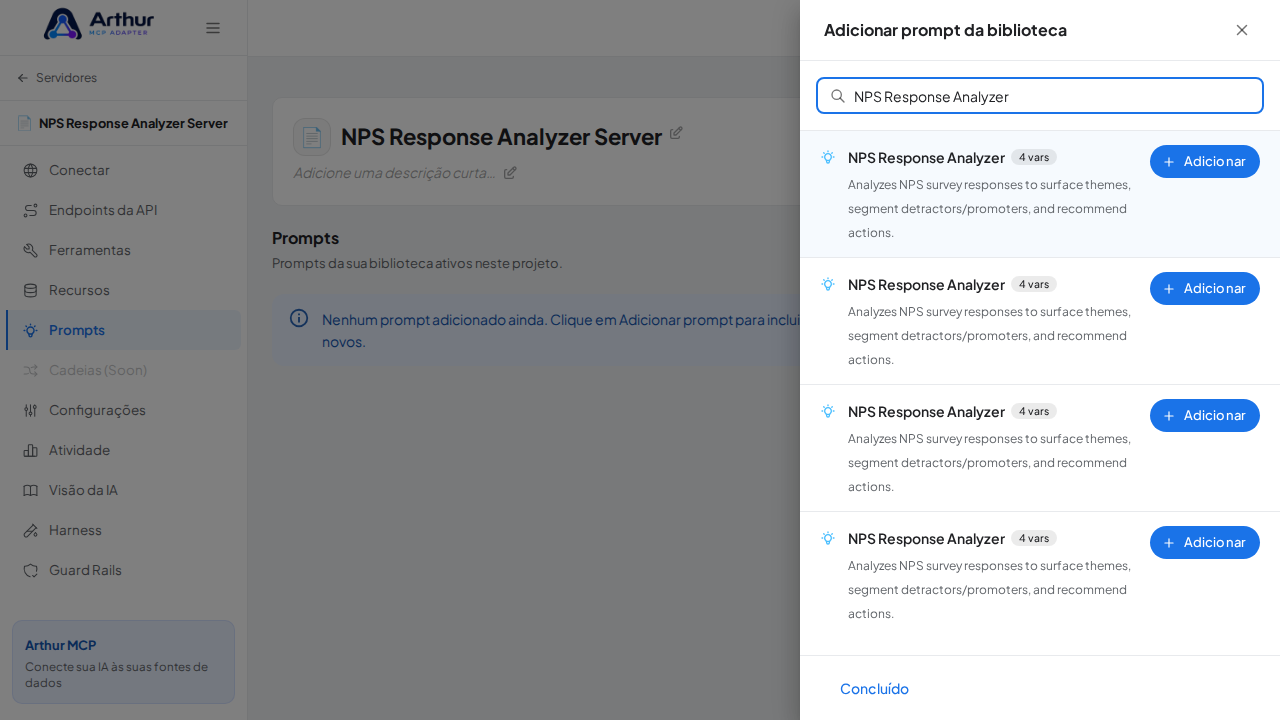Close the 'Adicionar prompt da biblioteca' panel

[x=1242, y=30]
